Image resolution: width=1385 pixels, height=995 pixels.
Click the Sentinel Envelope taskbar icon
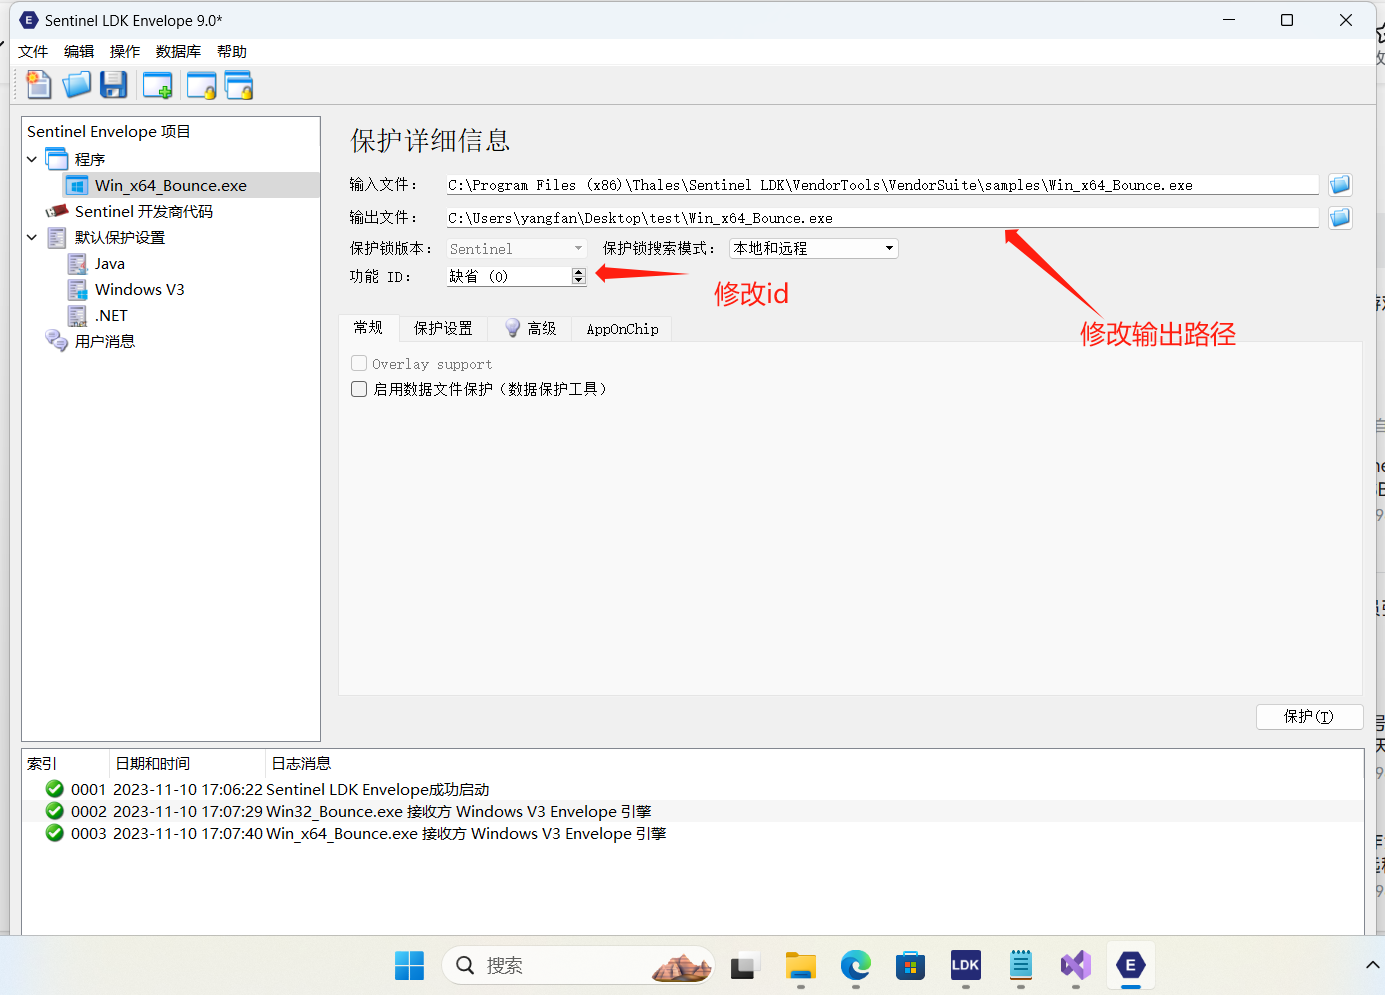pos(1131,966)
